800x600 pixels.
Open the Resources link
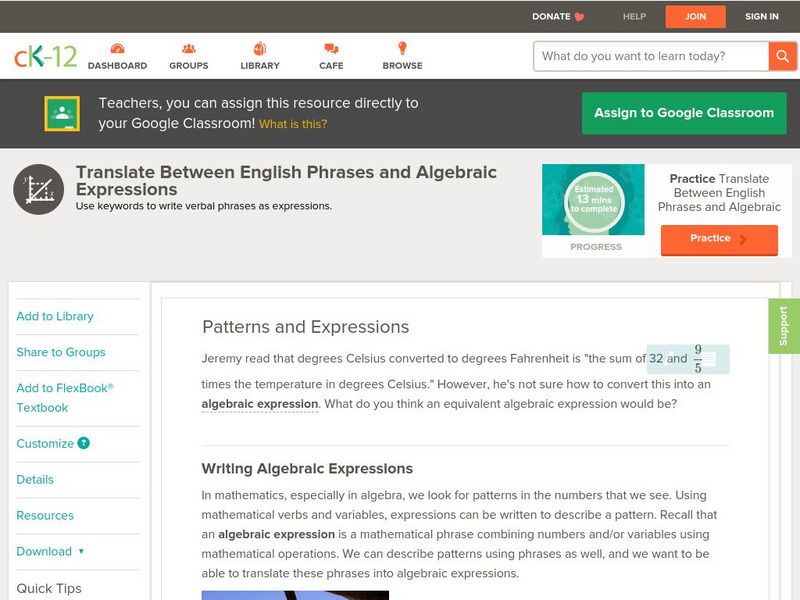coord(45,515)
